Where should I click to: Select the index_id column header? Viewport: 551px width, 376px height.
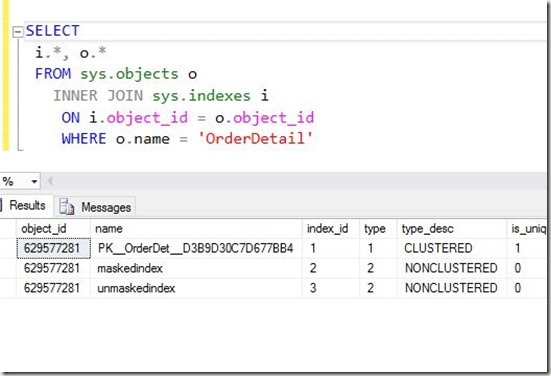331,229
